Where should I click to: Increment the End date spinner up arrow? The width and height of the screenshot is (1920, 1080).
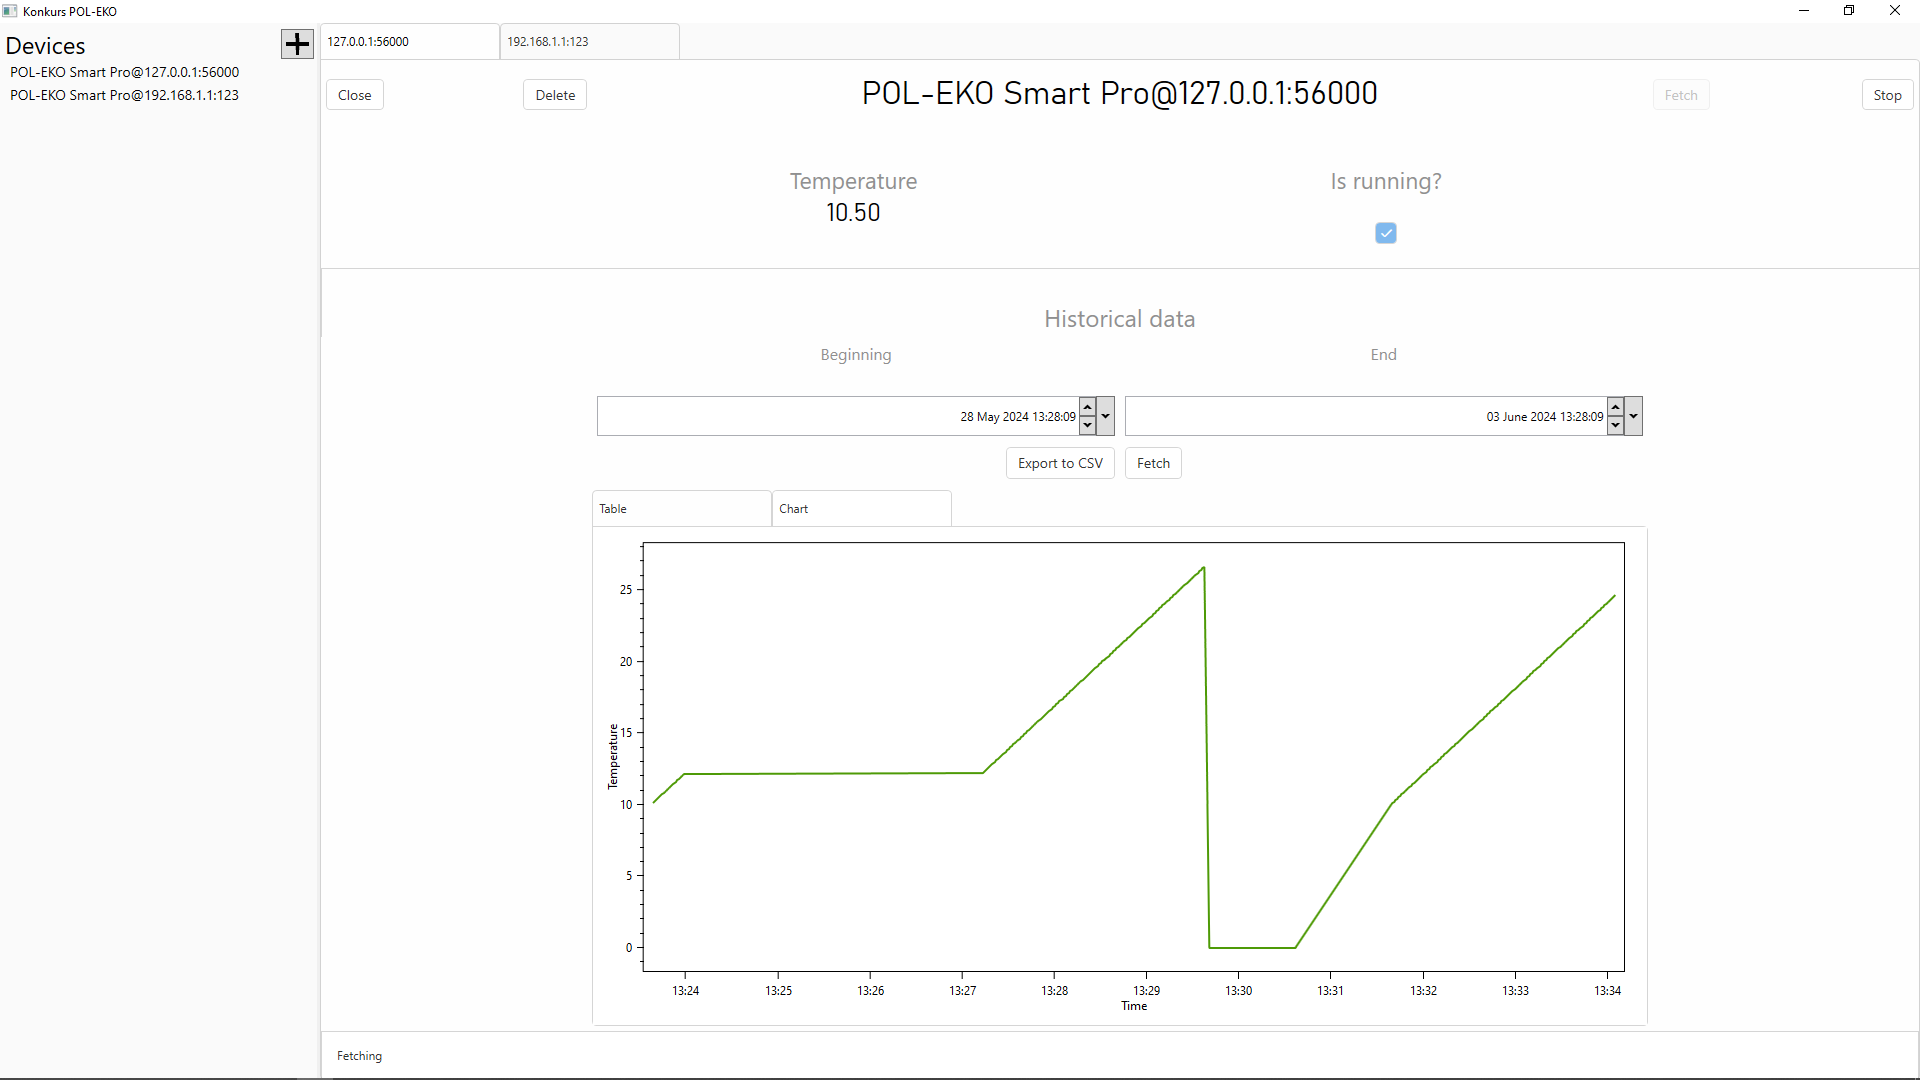click(1615, 407)
